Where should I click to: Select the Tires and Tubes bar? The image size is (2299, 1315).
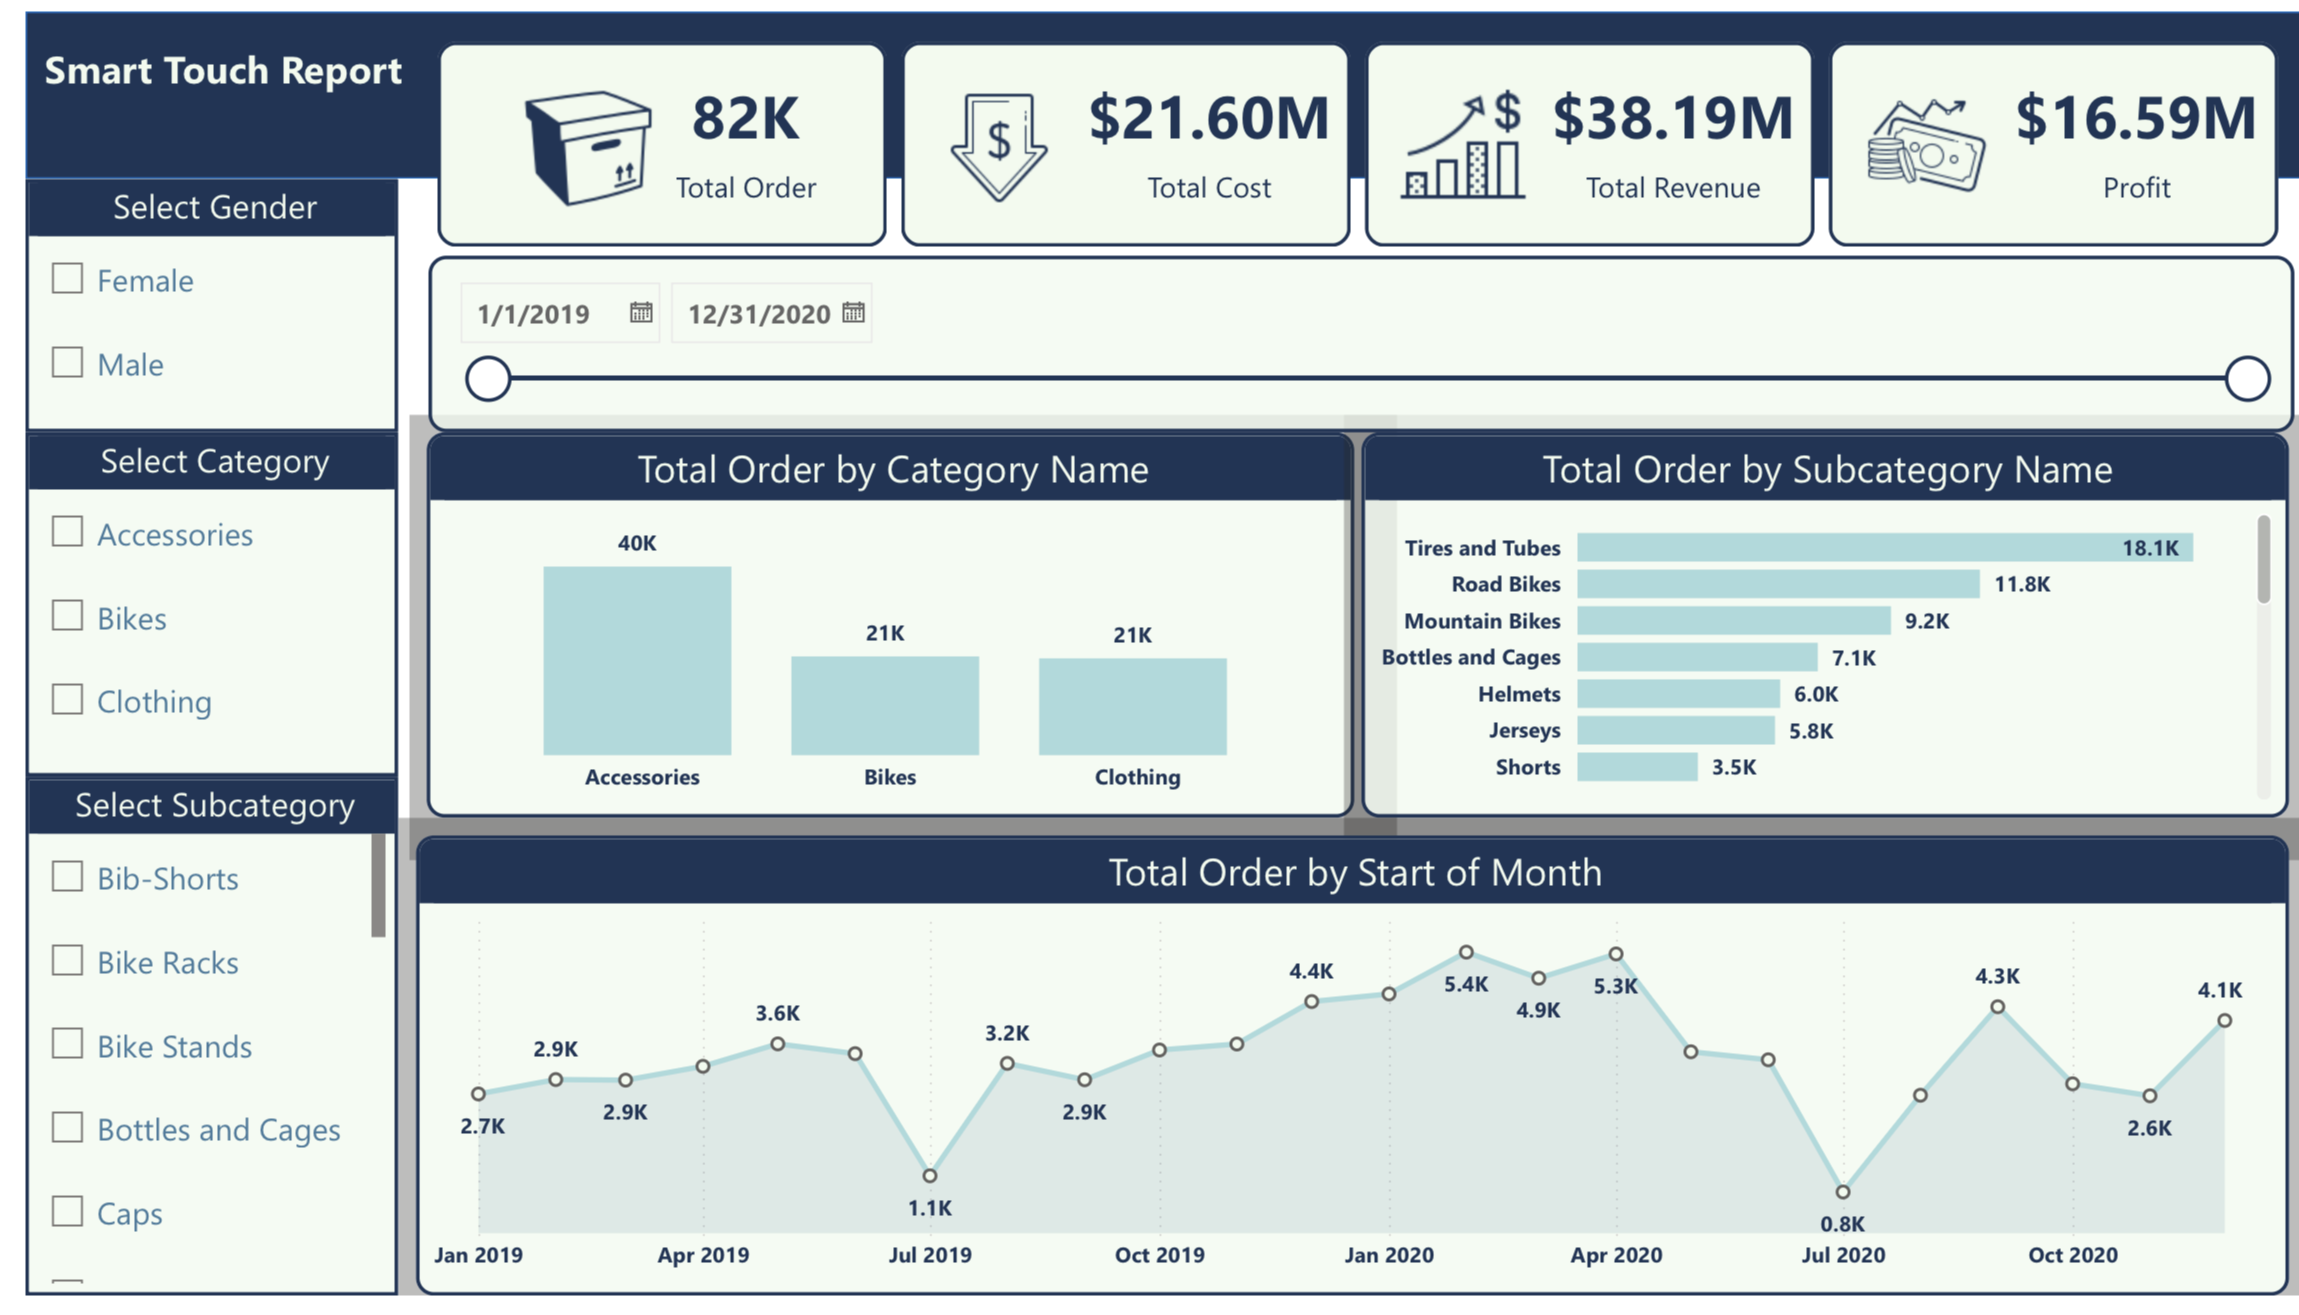[x=1885, y=547]
